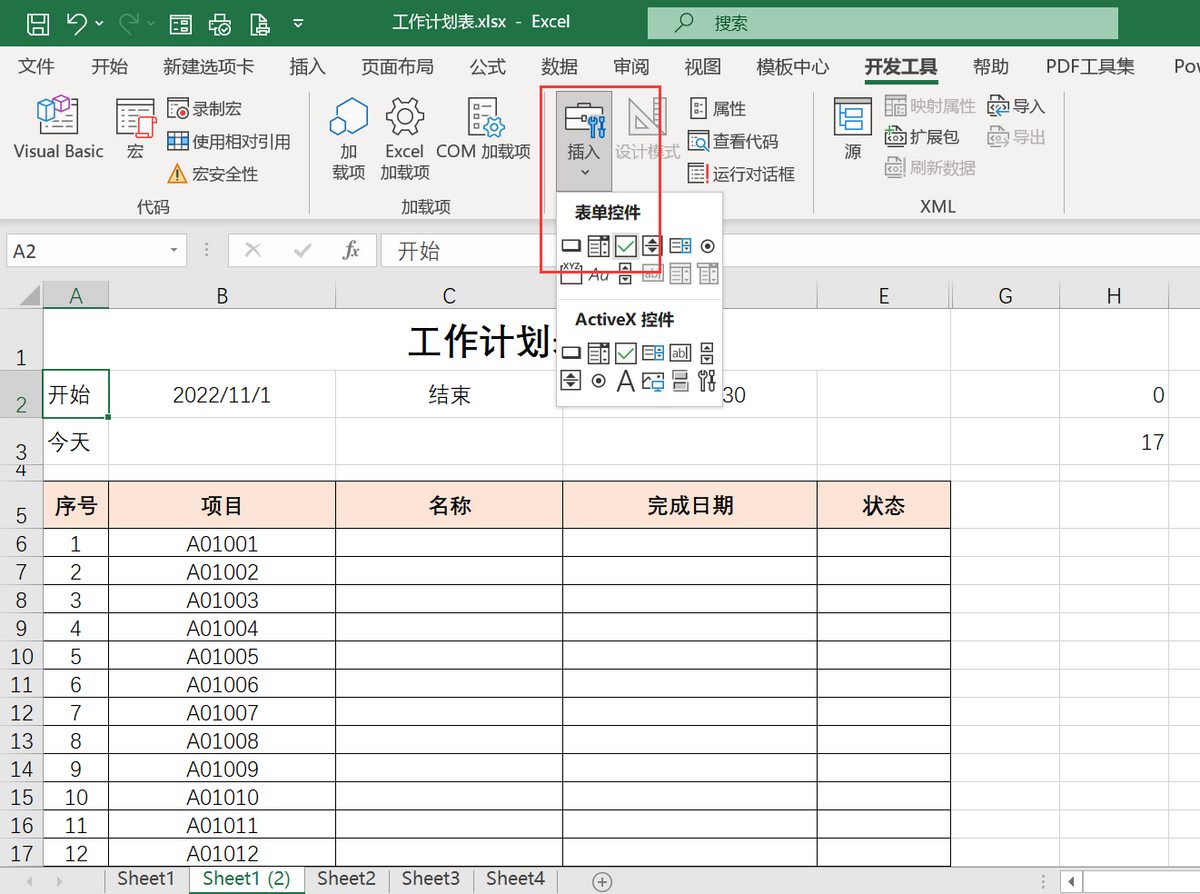
Task: Launch the Visual Basic editor
Action: 58,128
